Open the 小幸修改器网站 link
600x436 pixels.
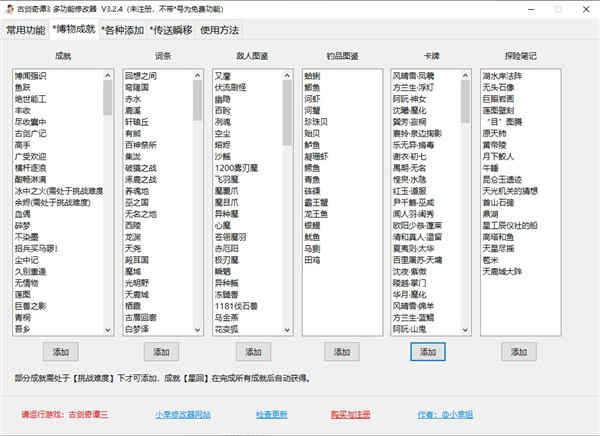(x=183, y=414)
